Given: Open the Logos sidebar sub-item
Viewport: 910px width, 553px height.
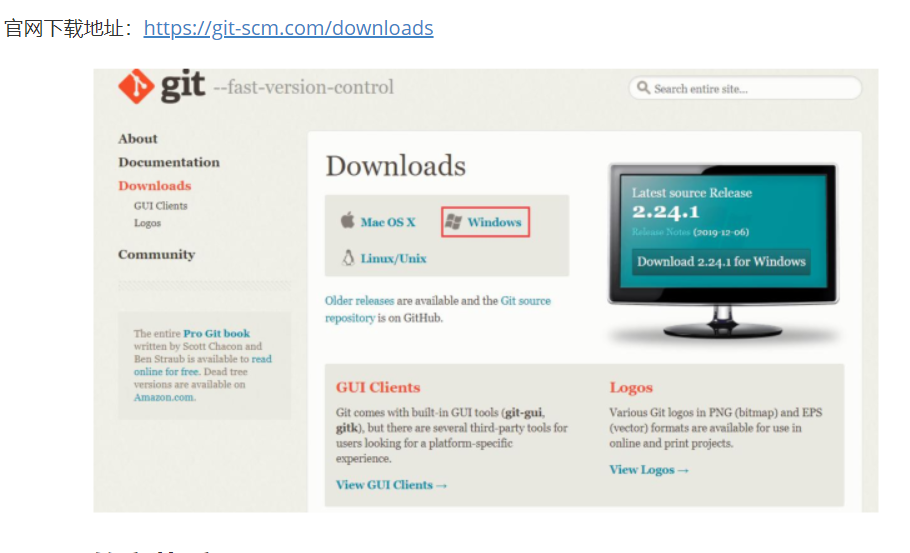Looking at the screenshot, I should coord(147,223).
